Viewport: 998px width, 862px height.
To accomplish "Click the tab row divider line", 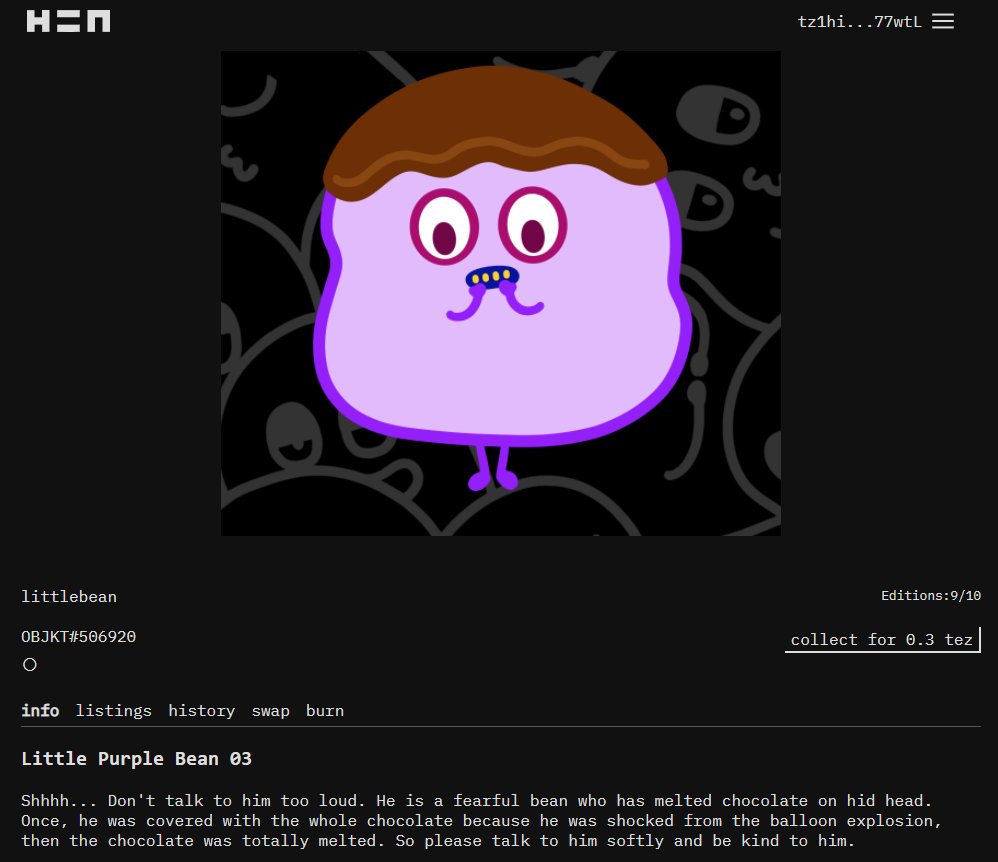I will click(x=500, y=727).
